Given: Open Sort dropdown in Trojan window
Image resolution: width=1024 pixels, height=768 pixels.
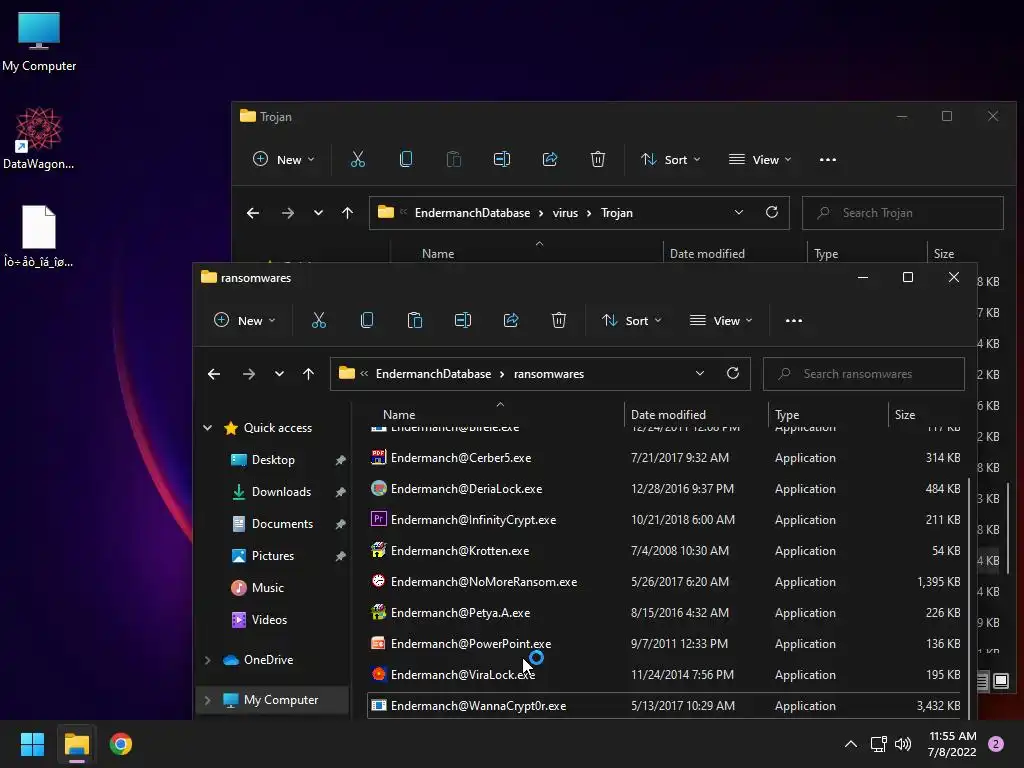Looking at the screenshot, I should click(x=671, y=160).
